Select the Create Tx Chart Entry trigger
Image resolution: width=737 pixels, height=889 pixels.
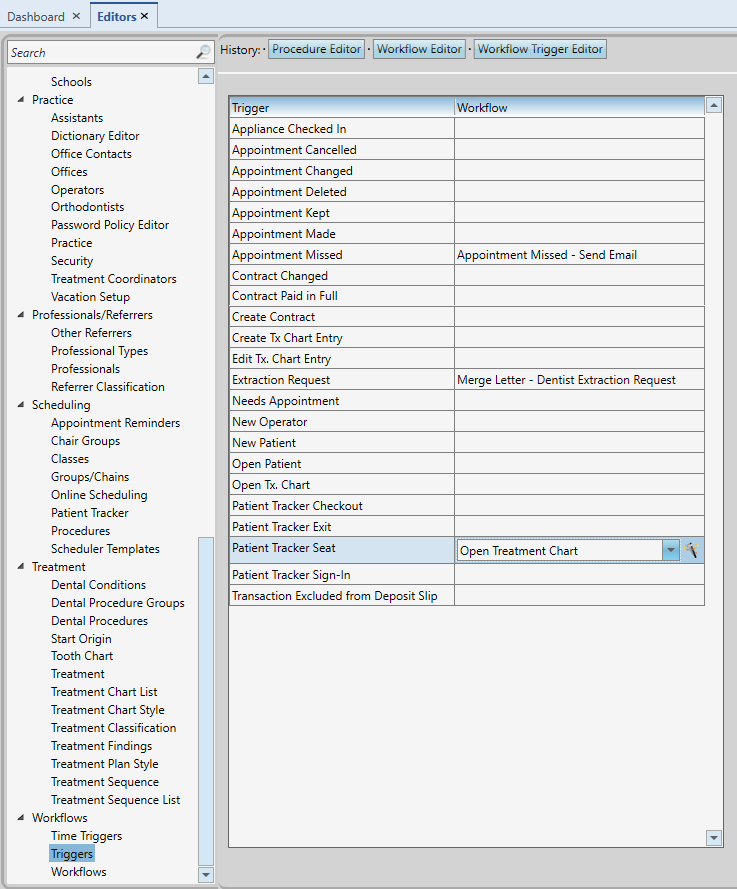click(467, 338)
